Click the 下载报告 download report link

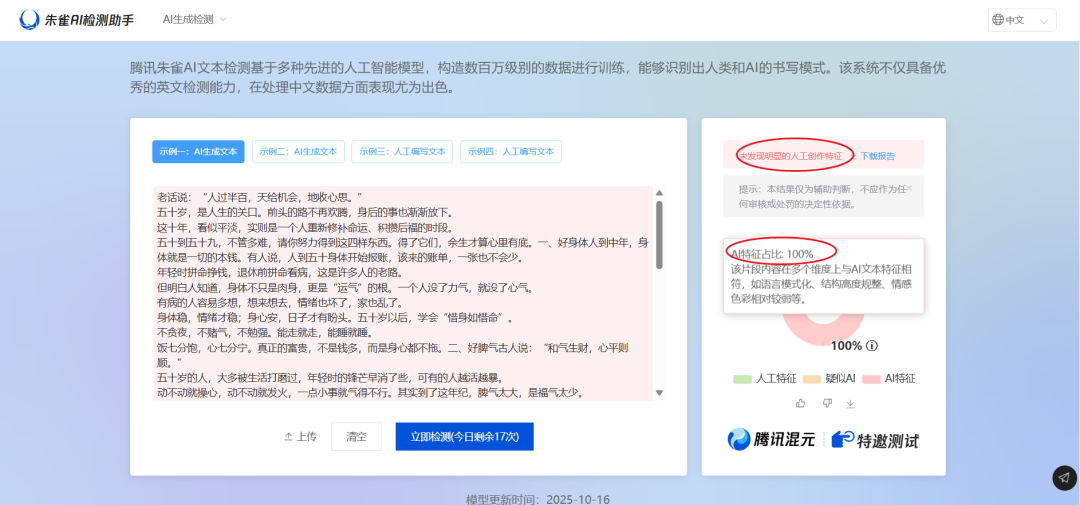(x=878, y=156)
